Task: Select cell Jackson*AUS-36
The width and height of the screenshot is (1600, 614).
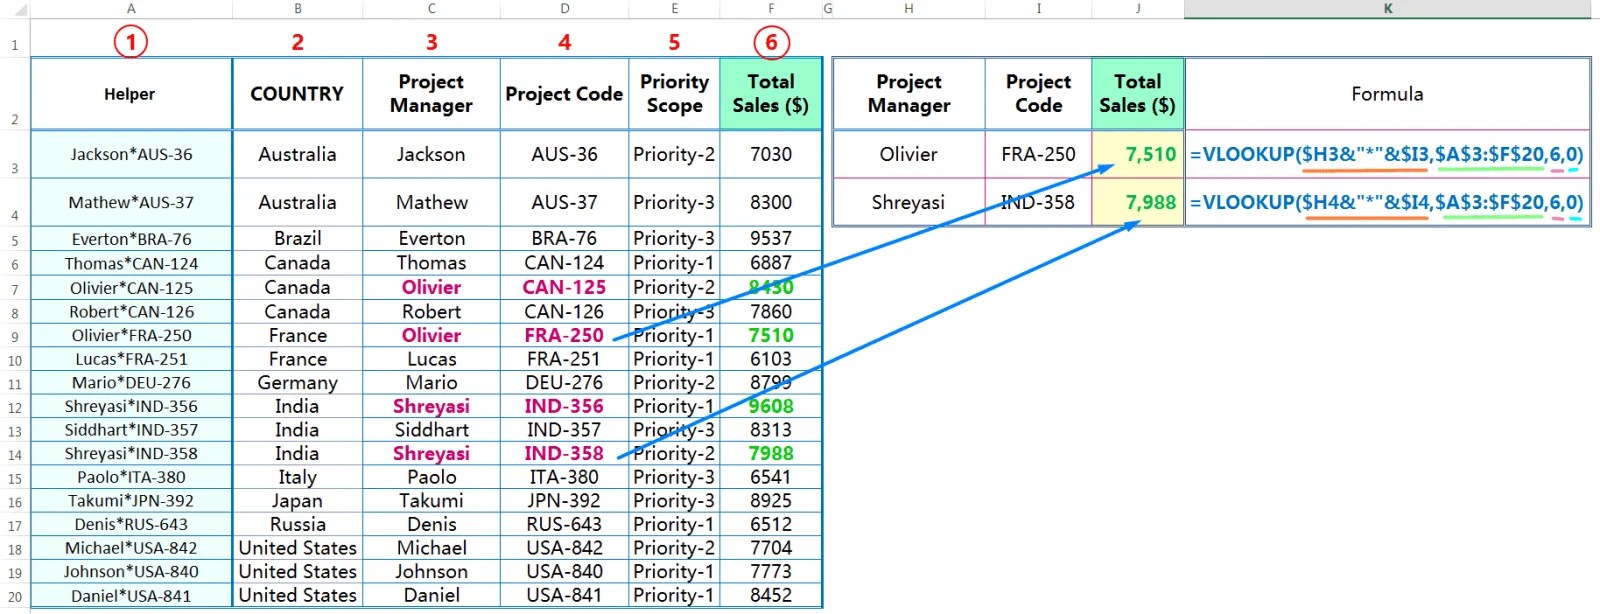Action: (131, 155)
